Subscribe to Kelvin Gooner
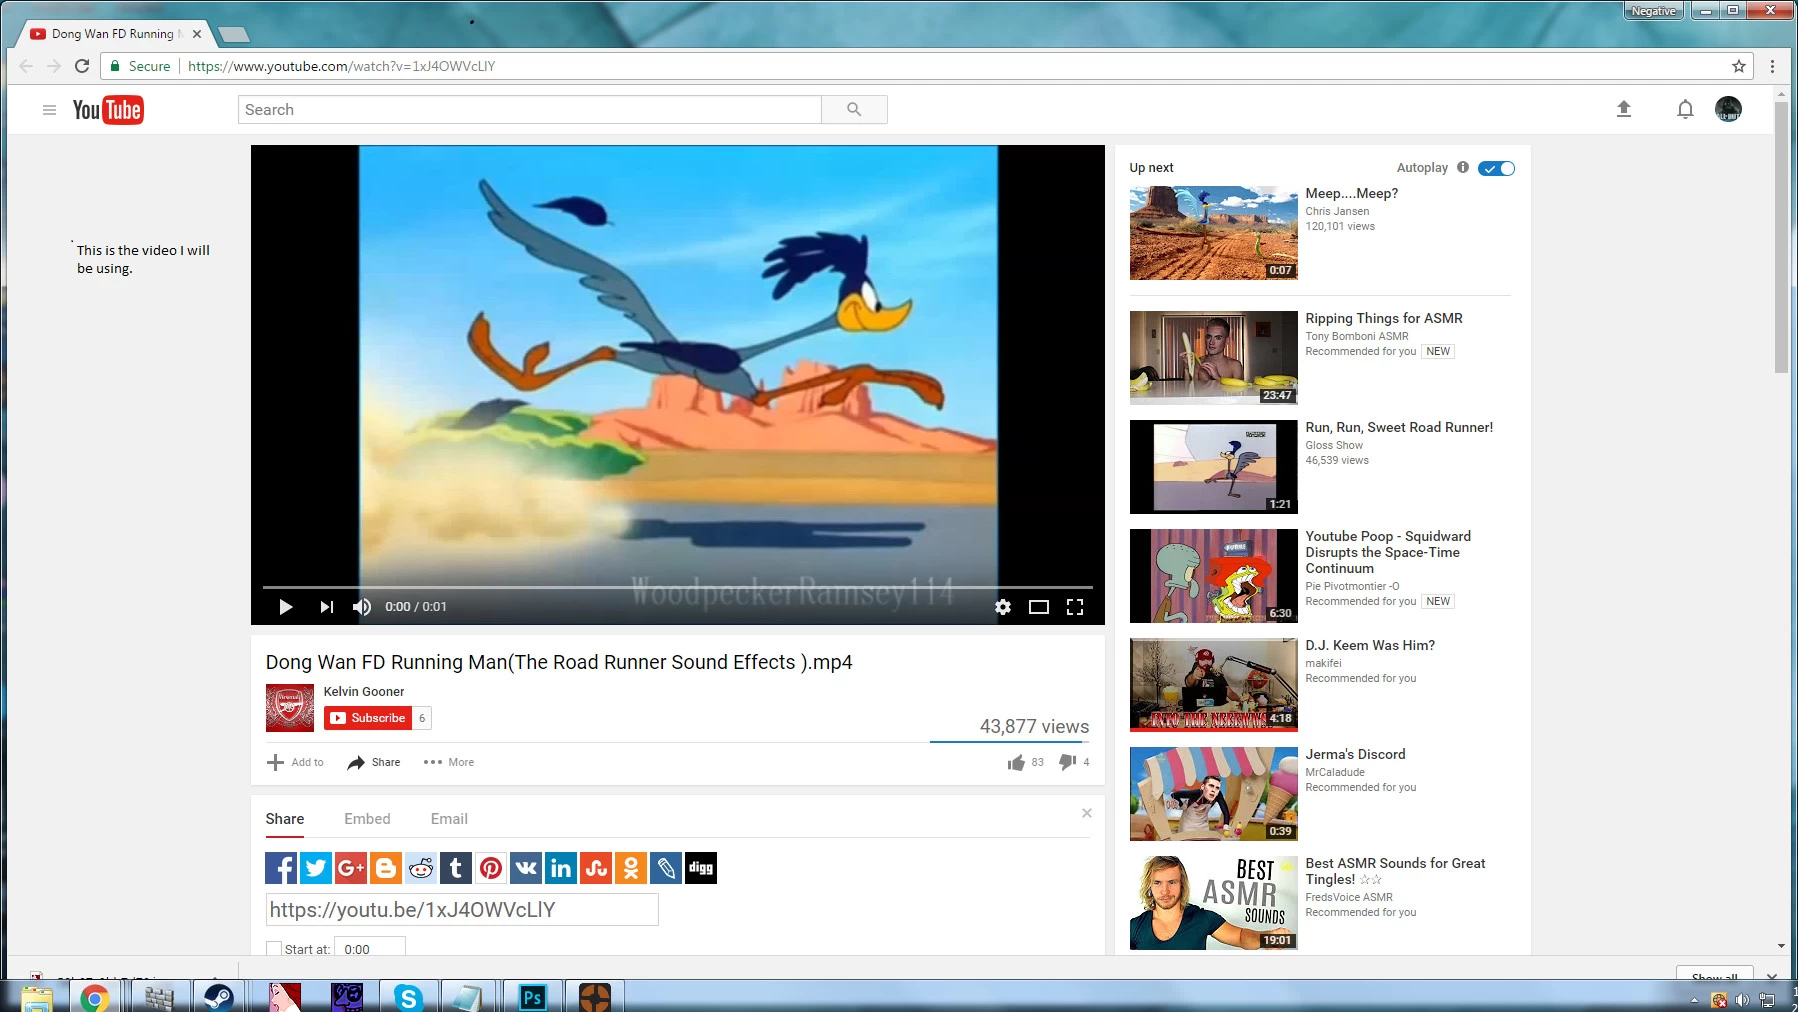The height and width of the screenshot is (1012, 1798). [368, 718]
